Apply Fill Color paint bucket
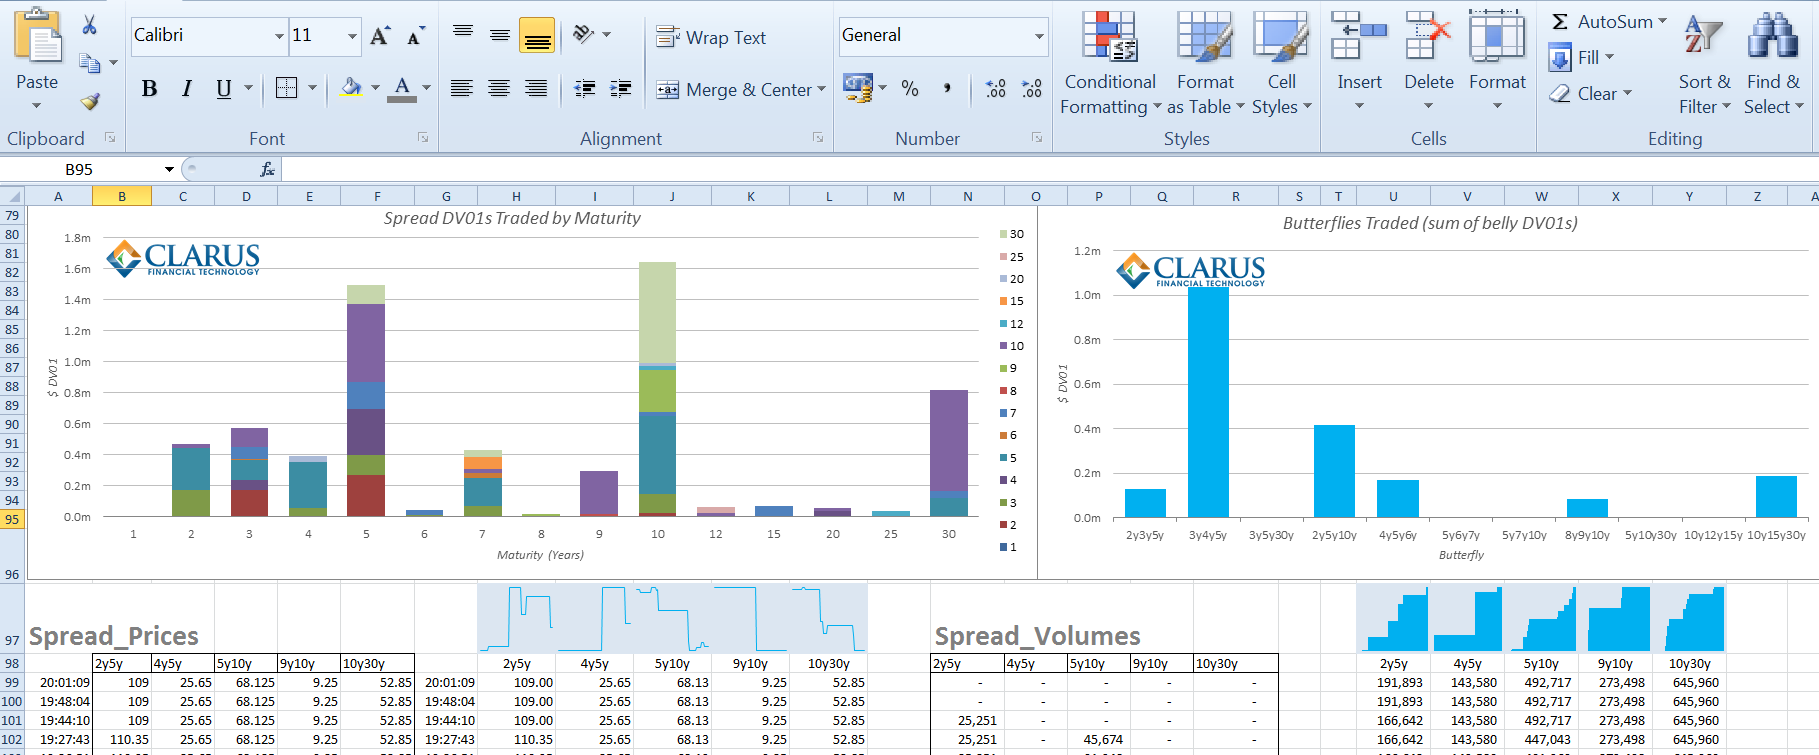Image resolution: width=1819 pixels, height=755 pixels. (x=351, y=88)
